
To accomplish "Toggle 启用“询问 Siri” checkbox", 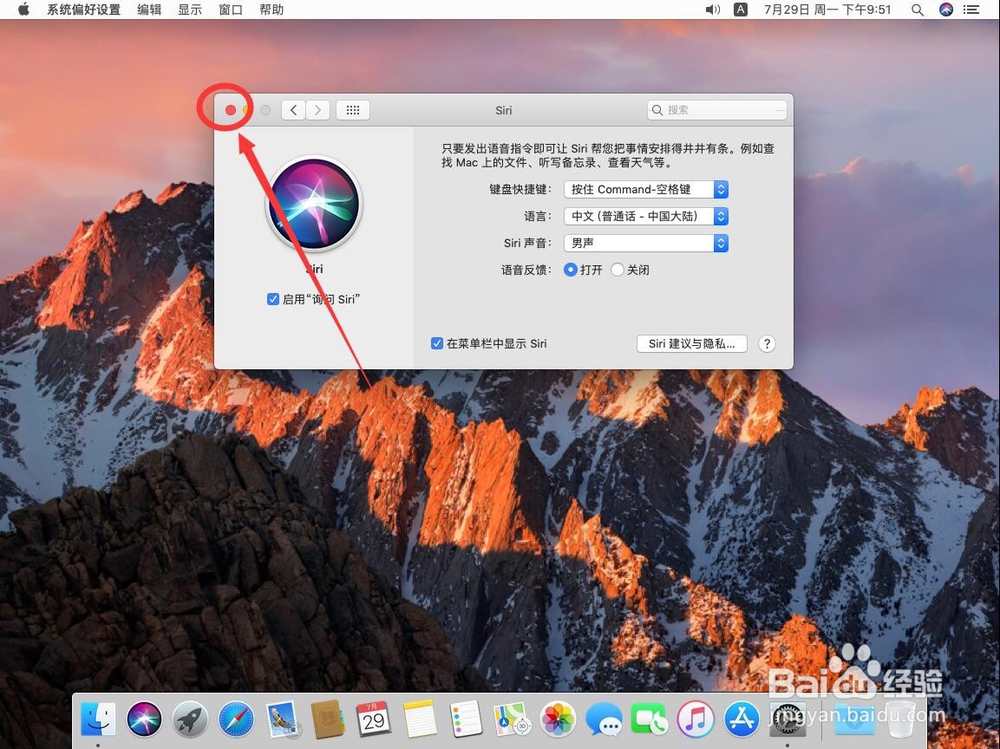I will click(x=273, y=299).
